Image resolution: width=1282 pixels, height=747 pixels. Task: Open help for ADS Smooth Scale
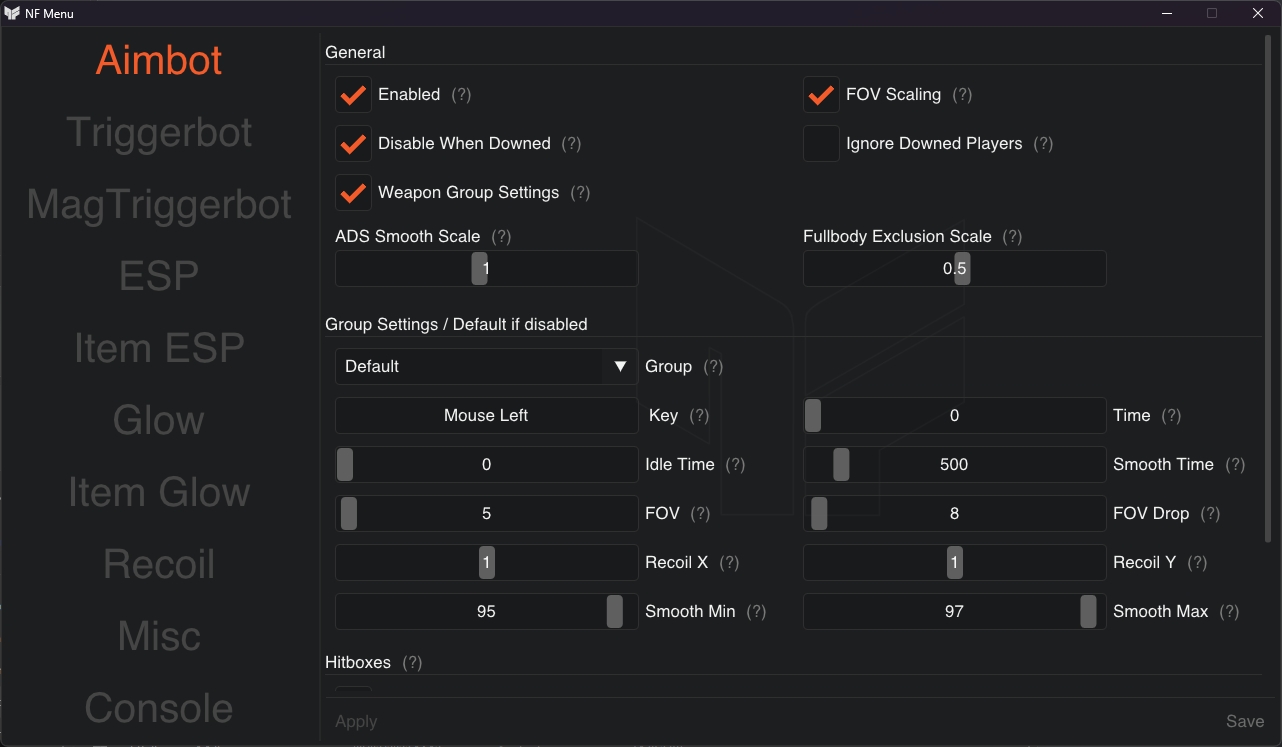click(500, 236)
